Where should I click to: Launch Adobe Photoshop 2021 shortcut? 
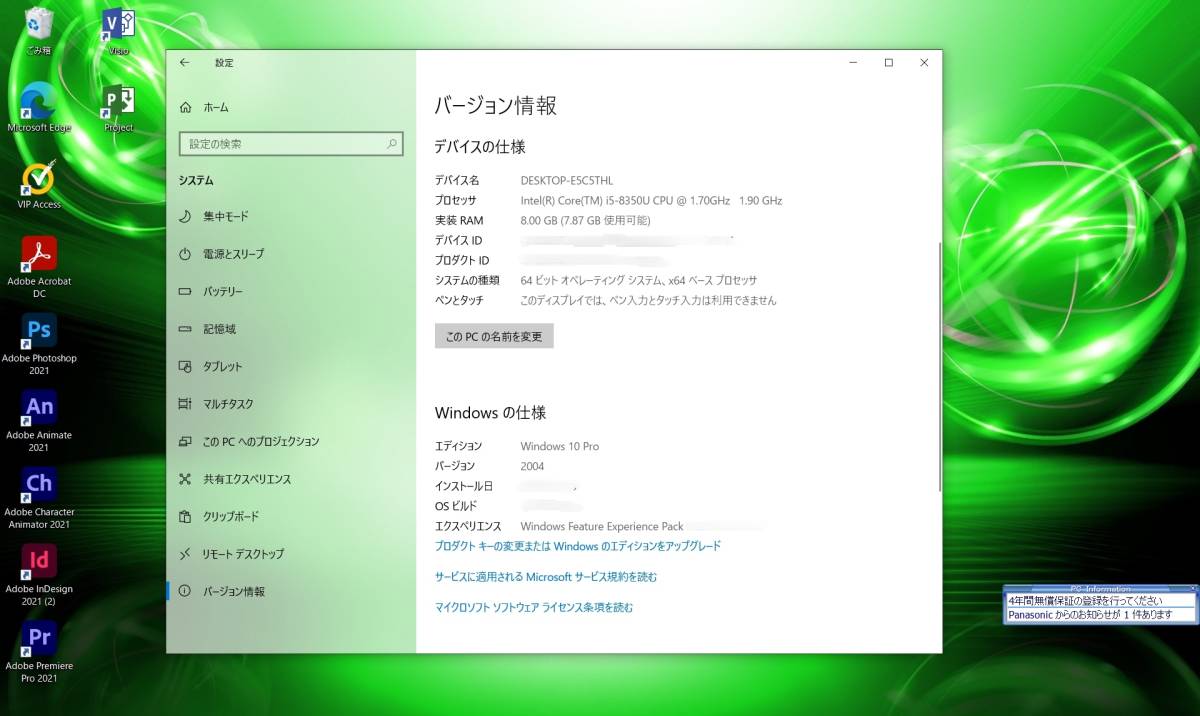39,344
